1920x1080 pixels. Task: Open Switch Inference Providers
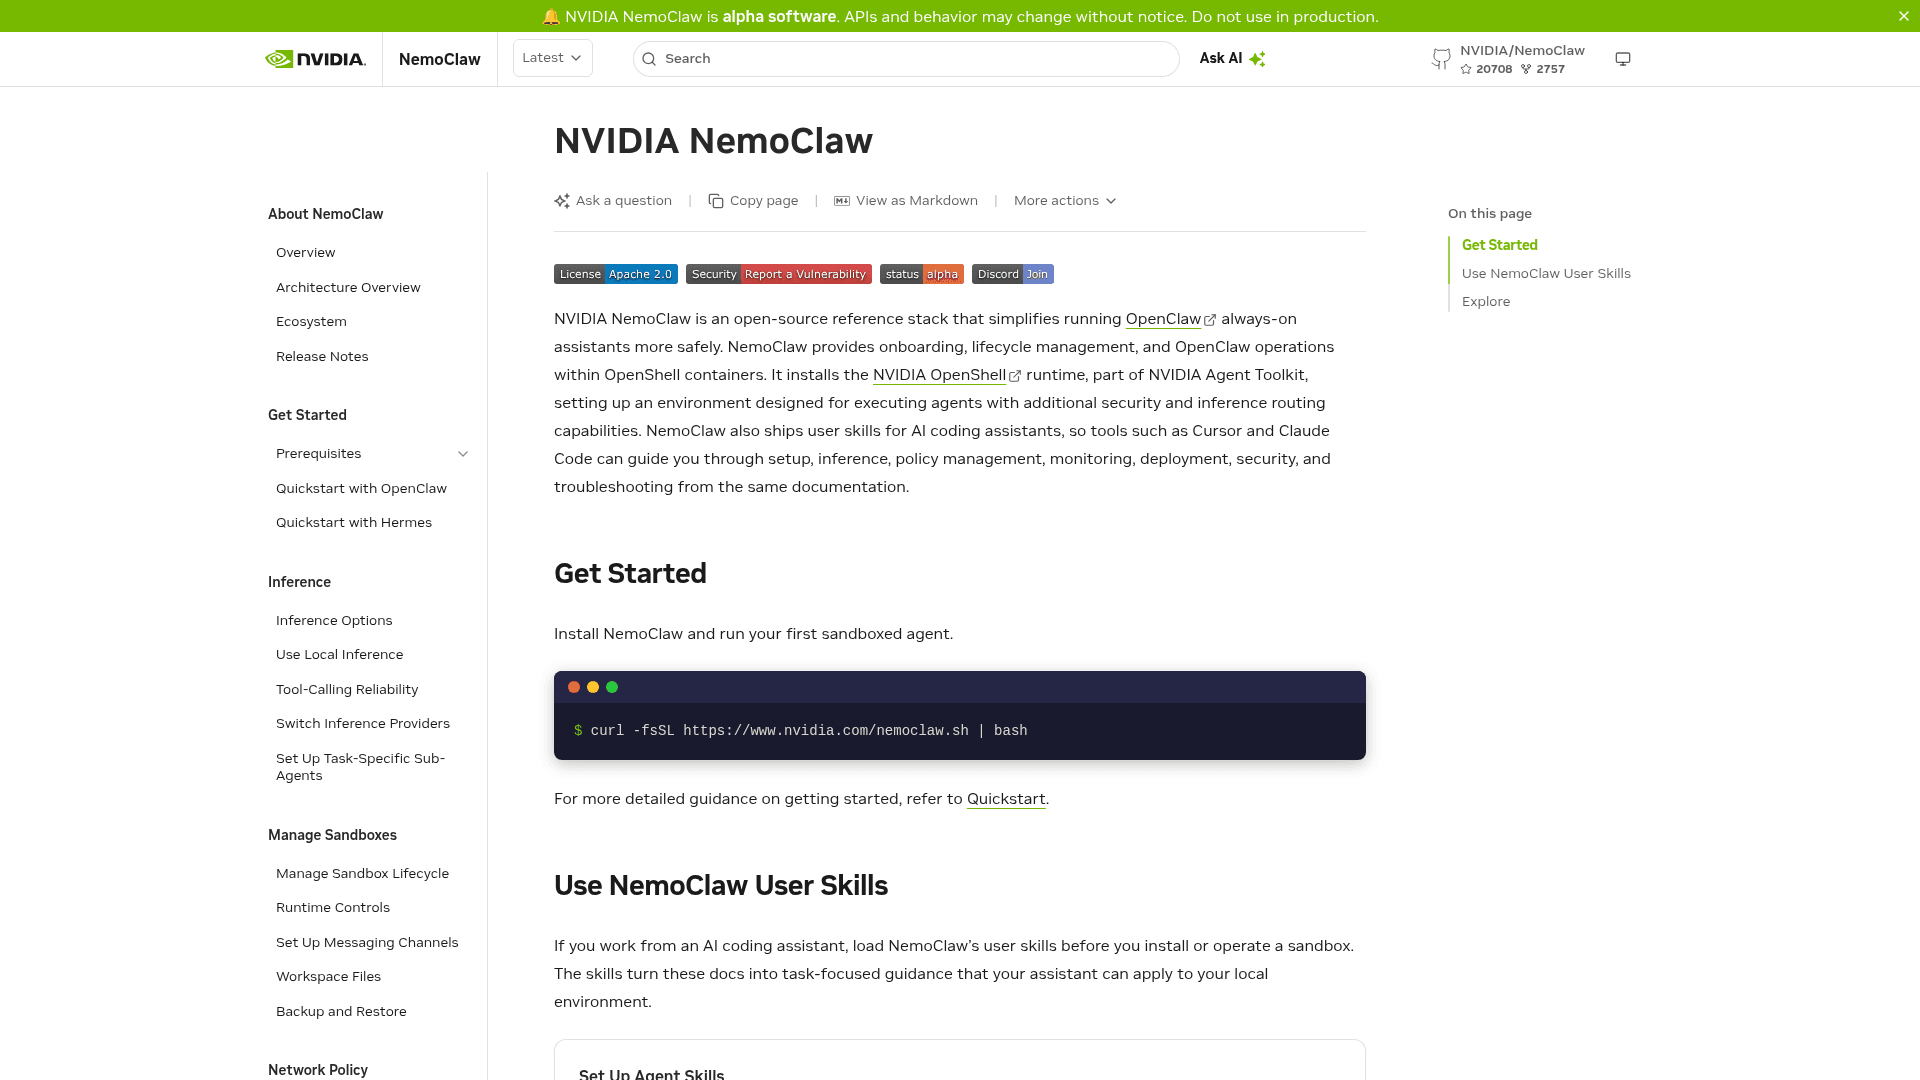point(363,724)
